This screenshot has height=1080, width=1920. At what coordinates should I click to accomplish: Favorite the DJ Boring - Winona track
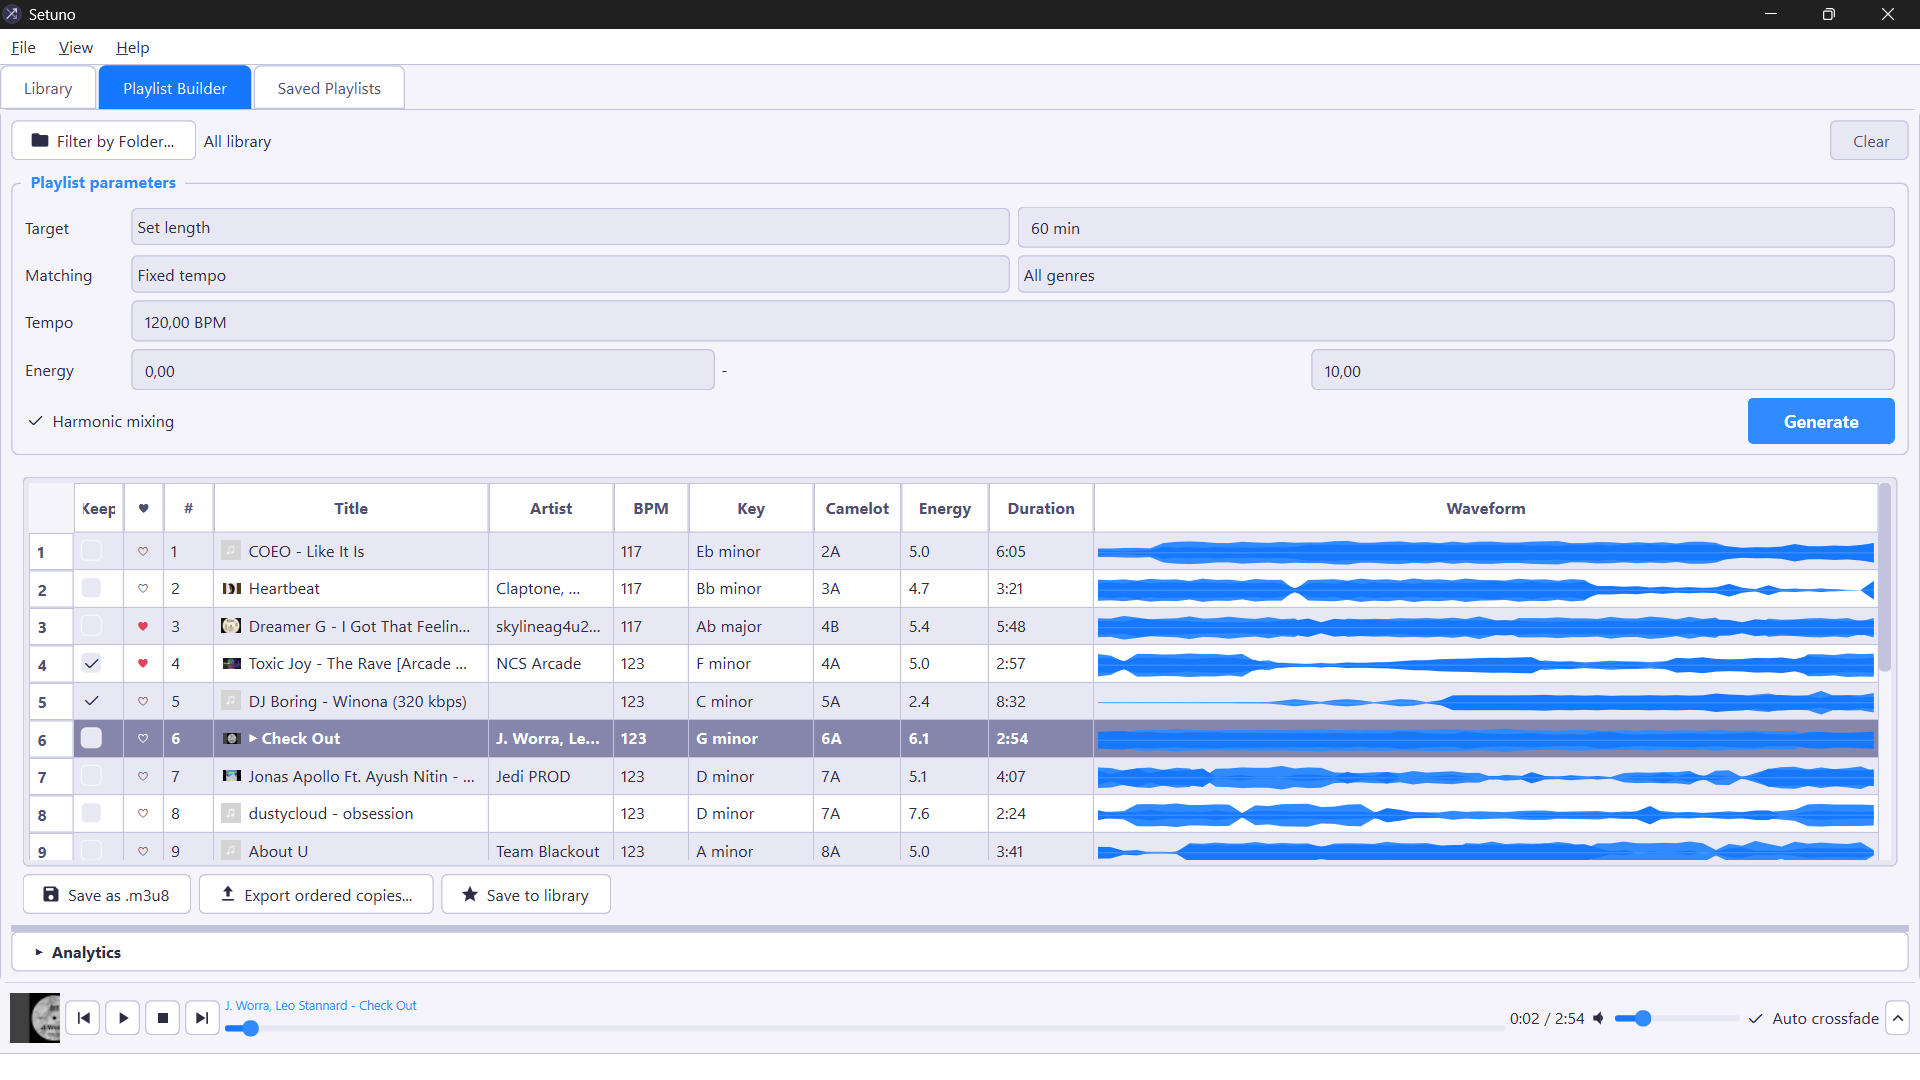[x=143, y=701]
